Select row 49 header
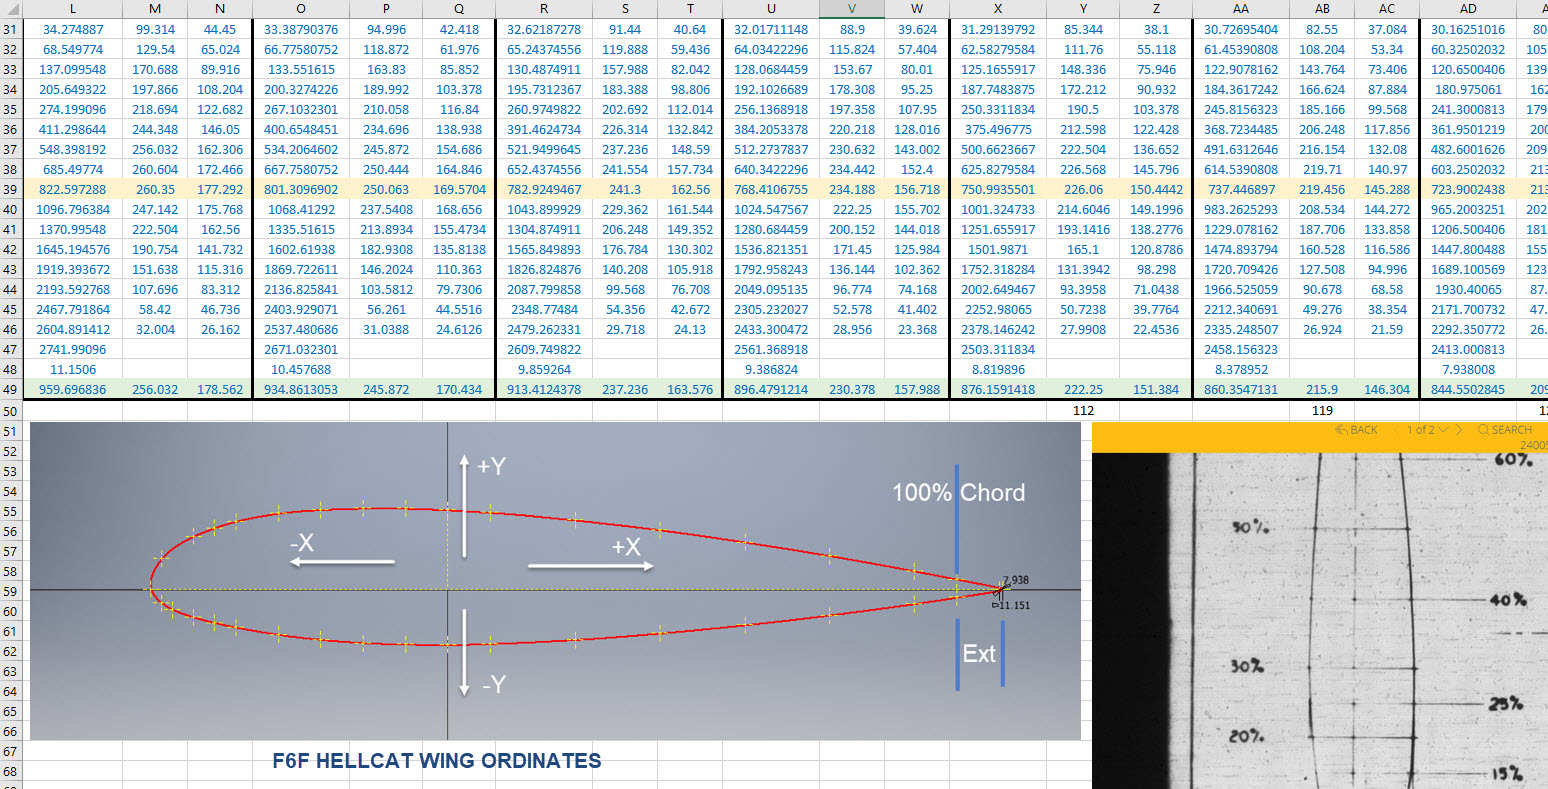1548x789 pixels. [11, 390]
